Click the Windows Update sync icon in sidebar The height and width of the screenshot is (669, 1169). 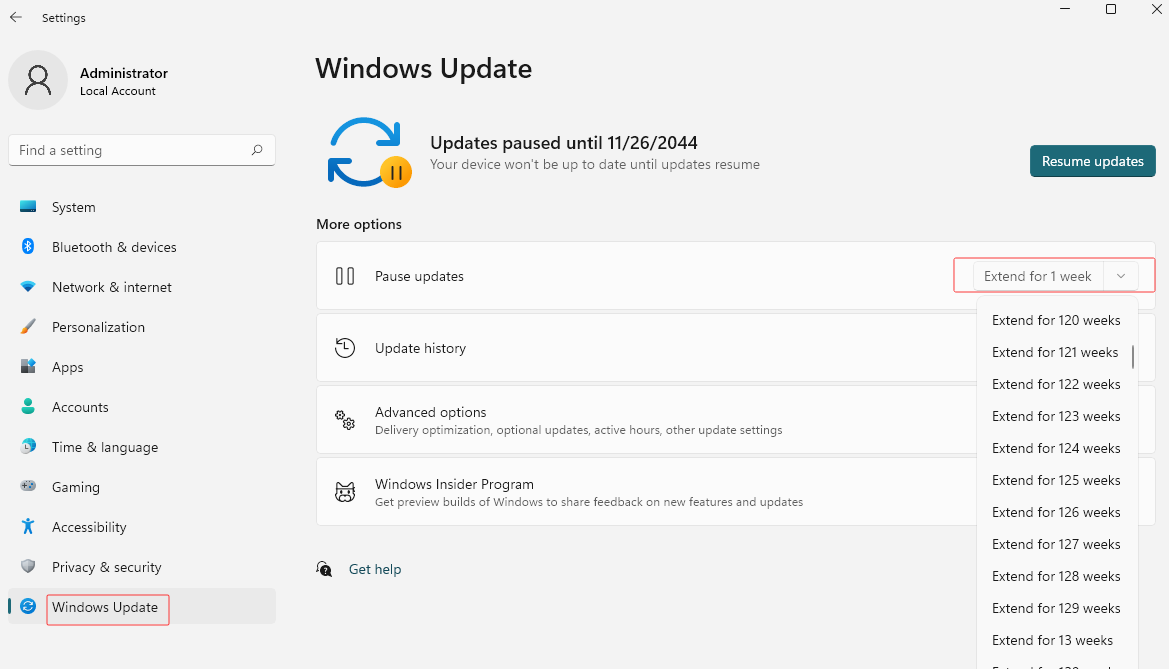(28, 606)
